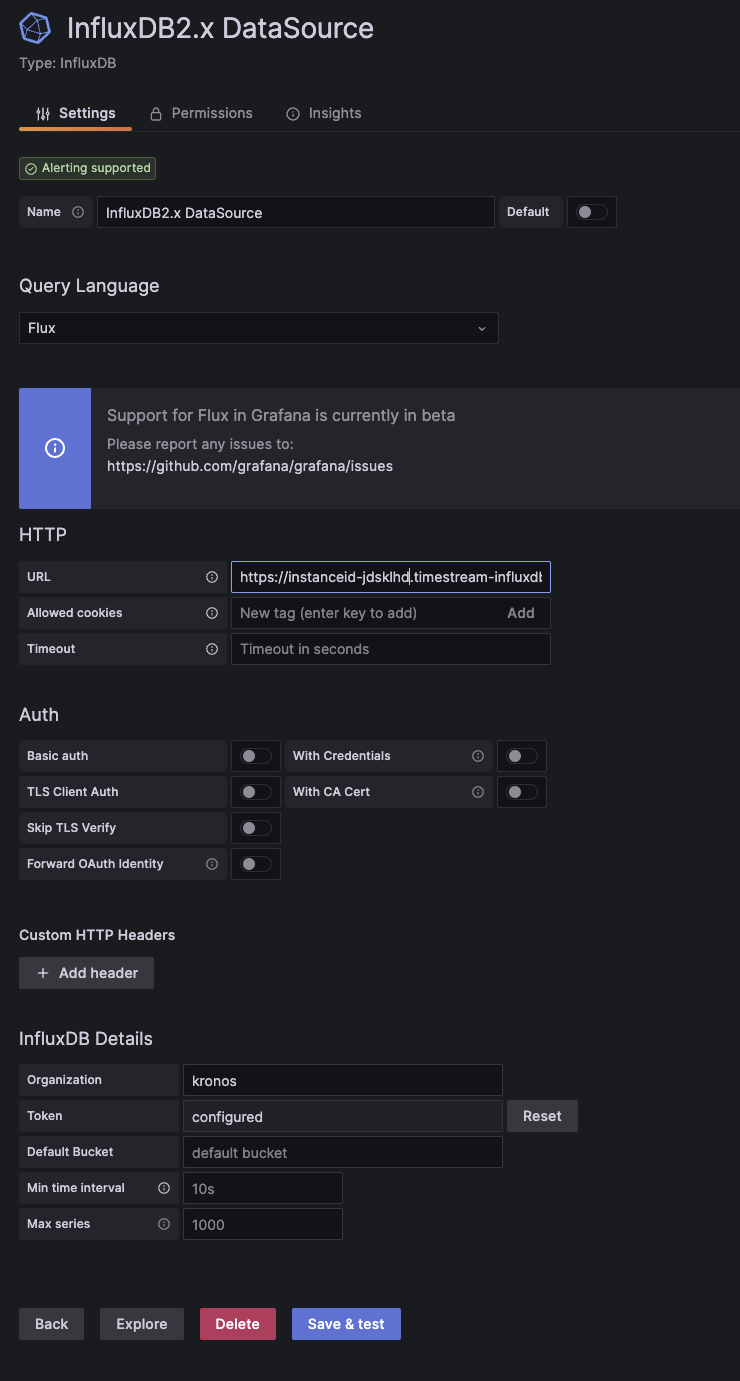Reset the configured token
Image resolution: width=740 pixels, height=1381 pixels.
pyautogui.click(x=542, y=1116)
